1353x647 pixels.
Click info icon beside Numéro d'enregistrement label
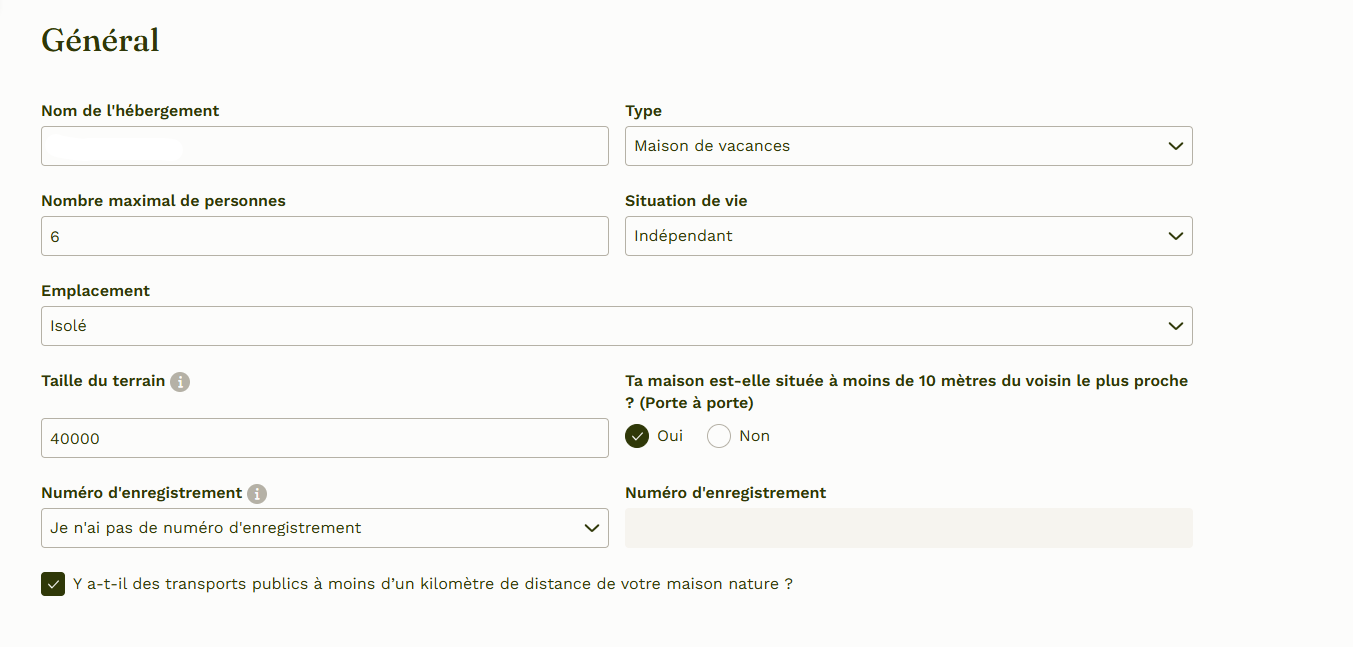tap(257, 494)
